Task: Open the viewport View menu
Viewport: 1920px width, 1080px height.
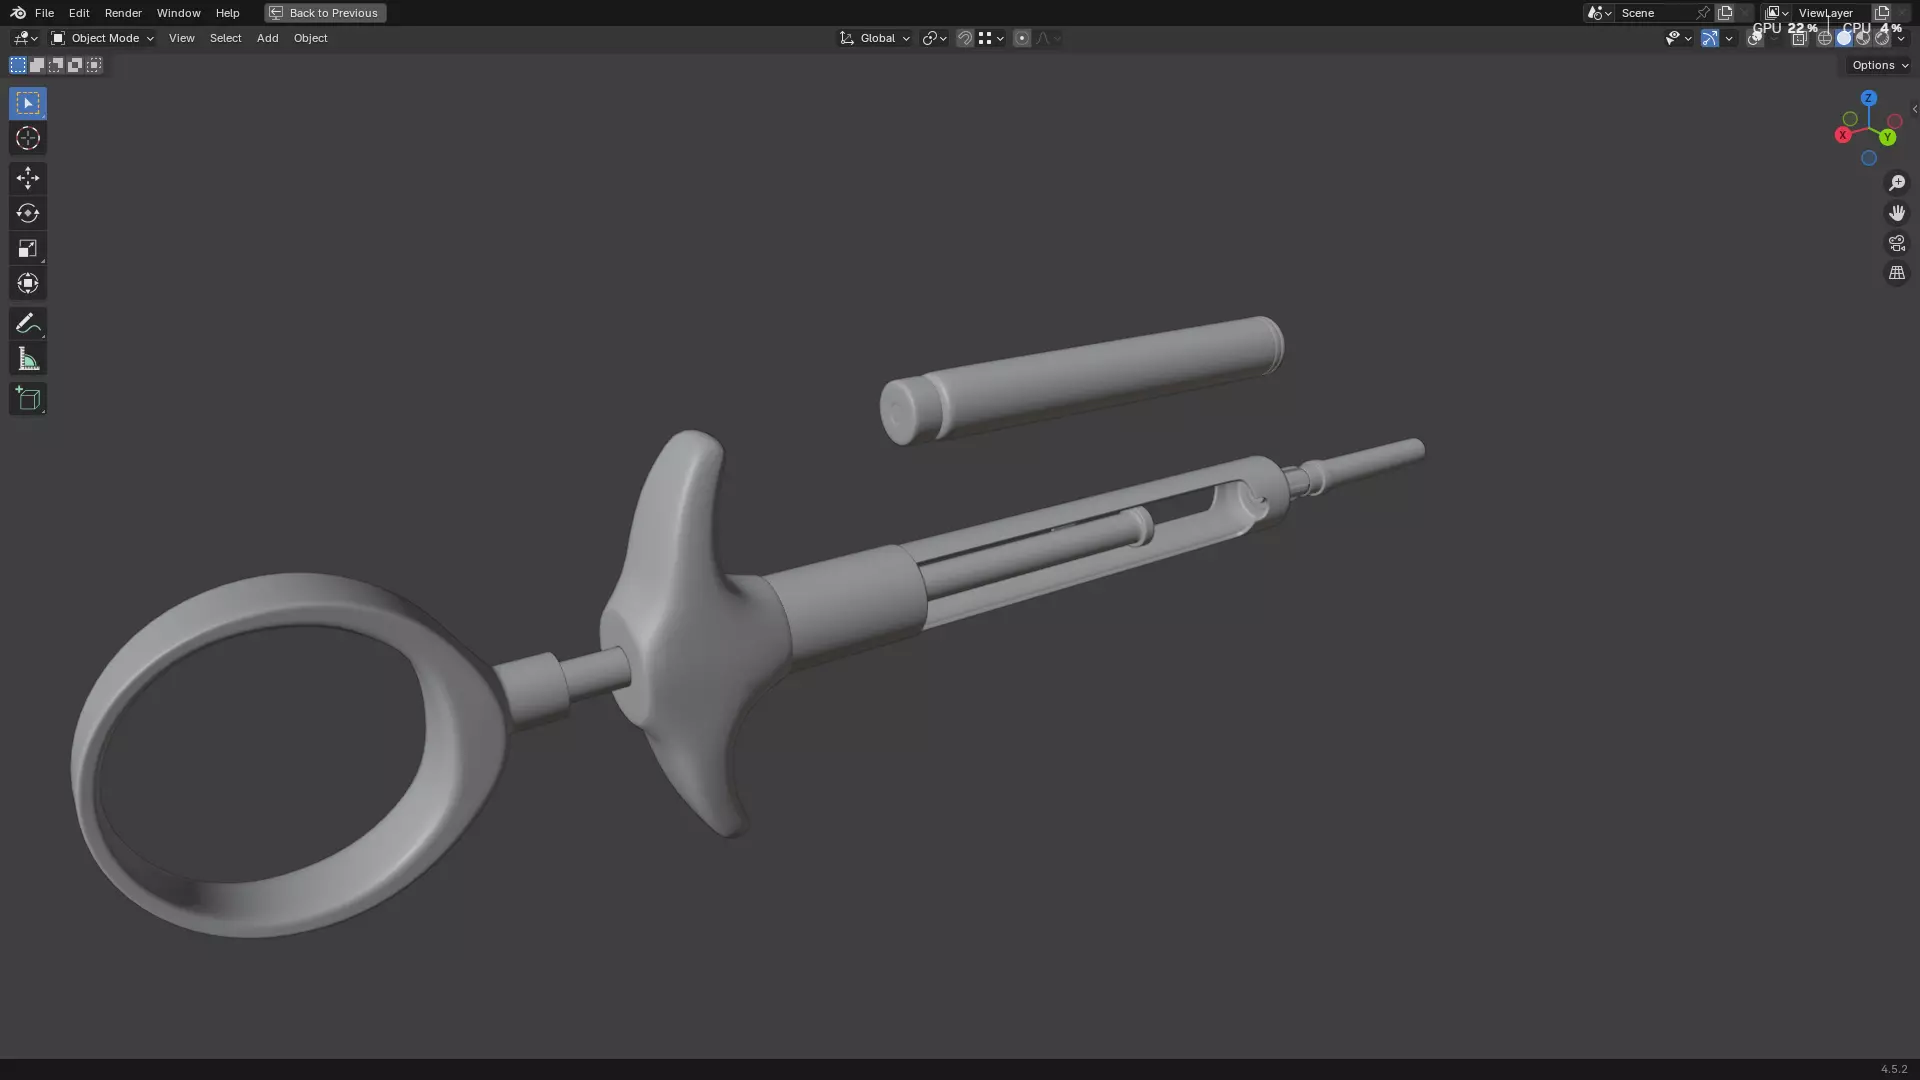Action: pos(181,38)
